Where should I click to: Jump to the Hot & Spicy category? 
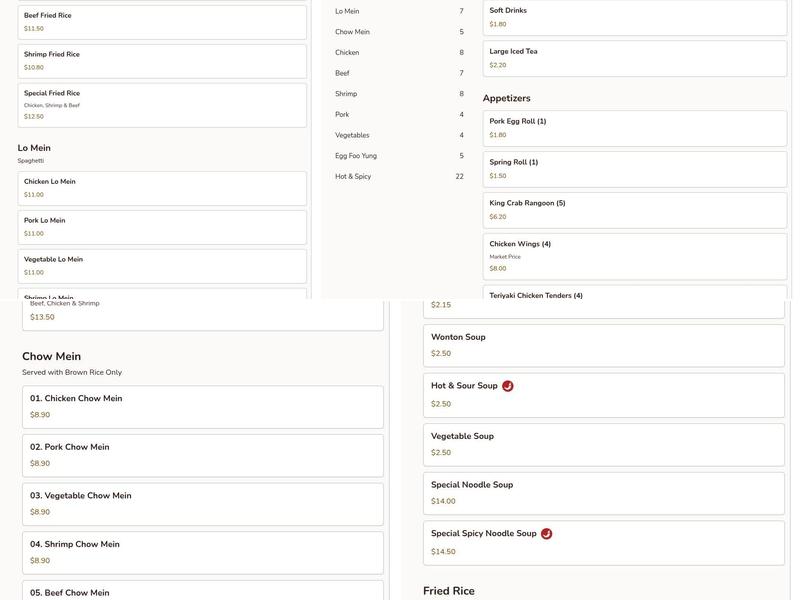tap(398, 177)
